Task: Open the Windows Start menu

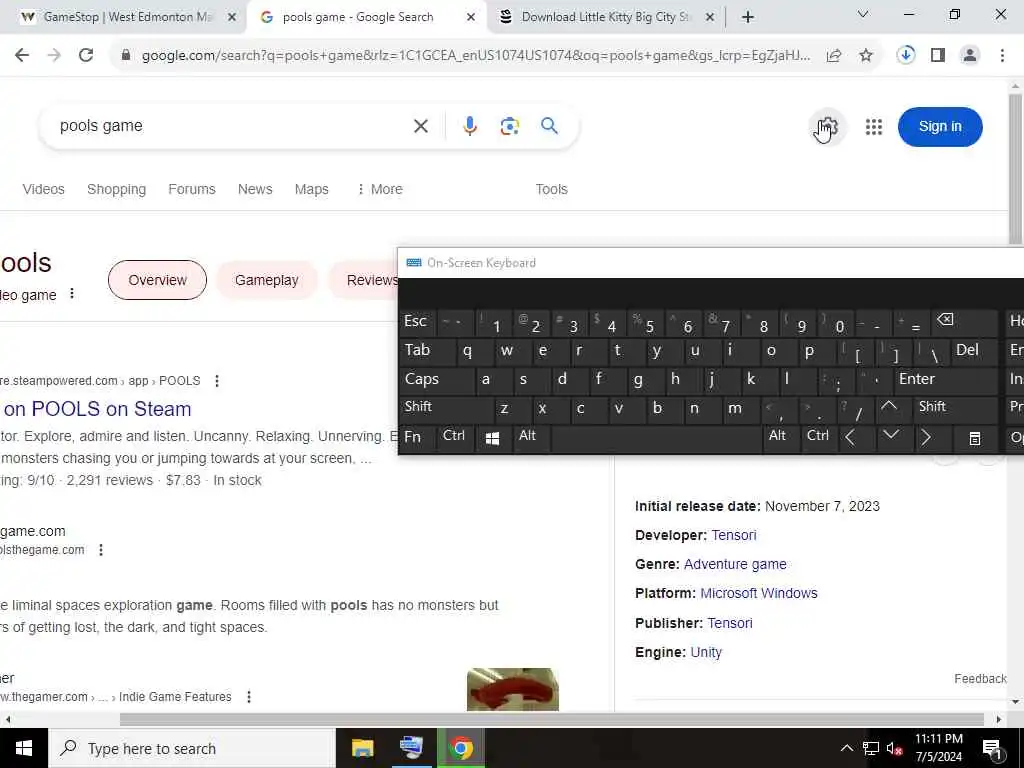Action: pos(24,748)
